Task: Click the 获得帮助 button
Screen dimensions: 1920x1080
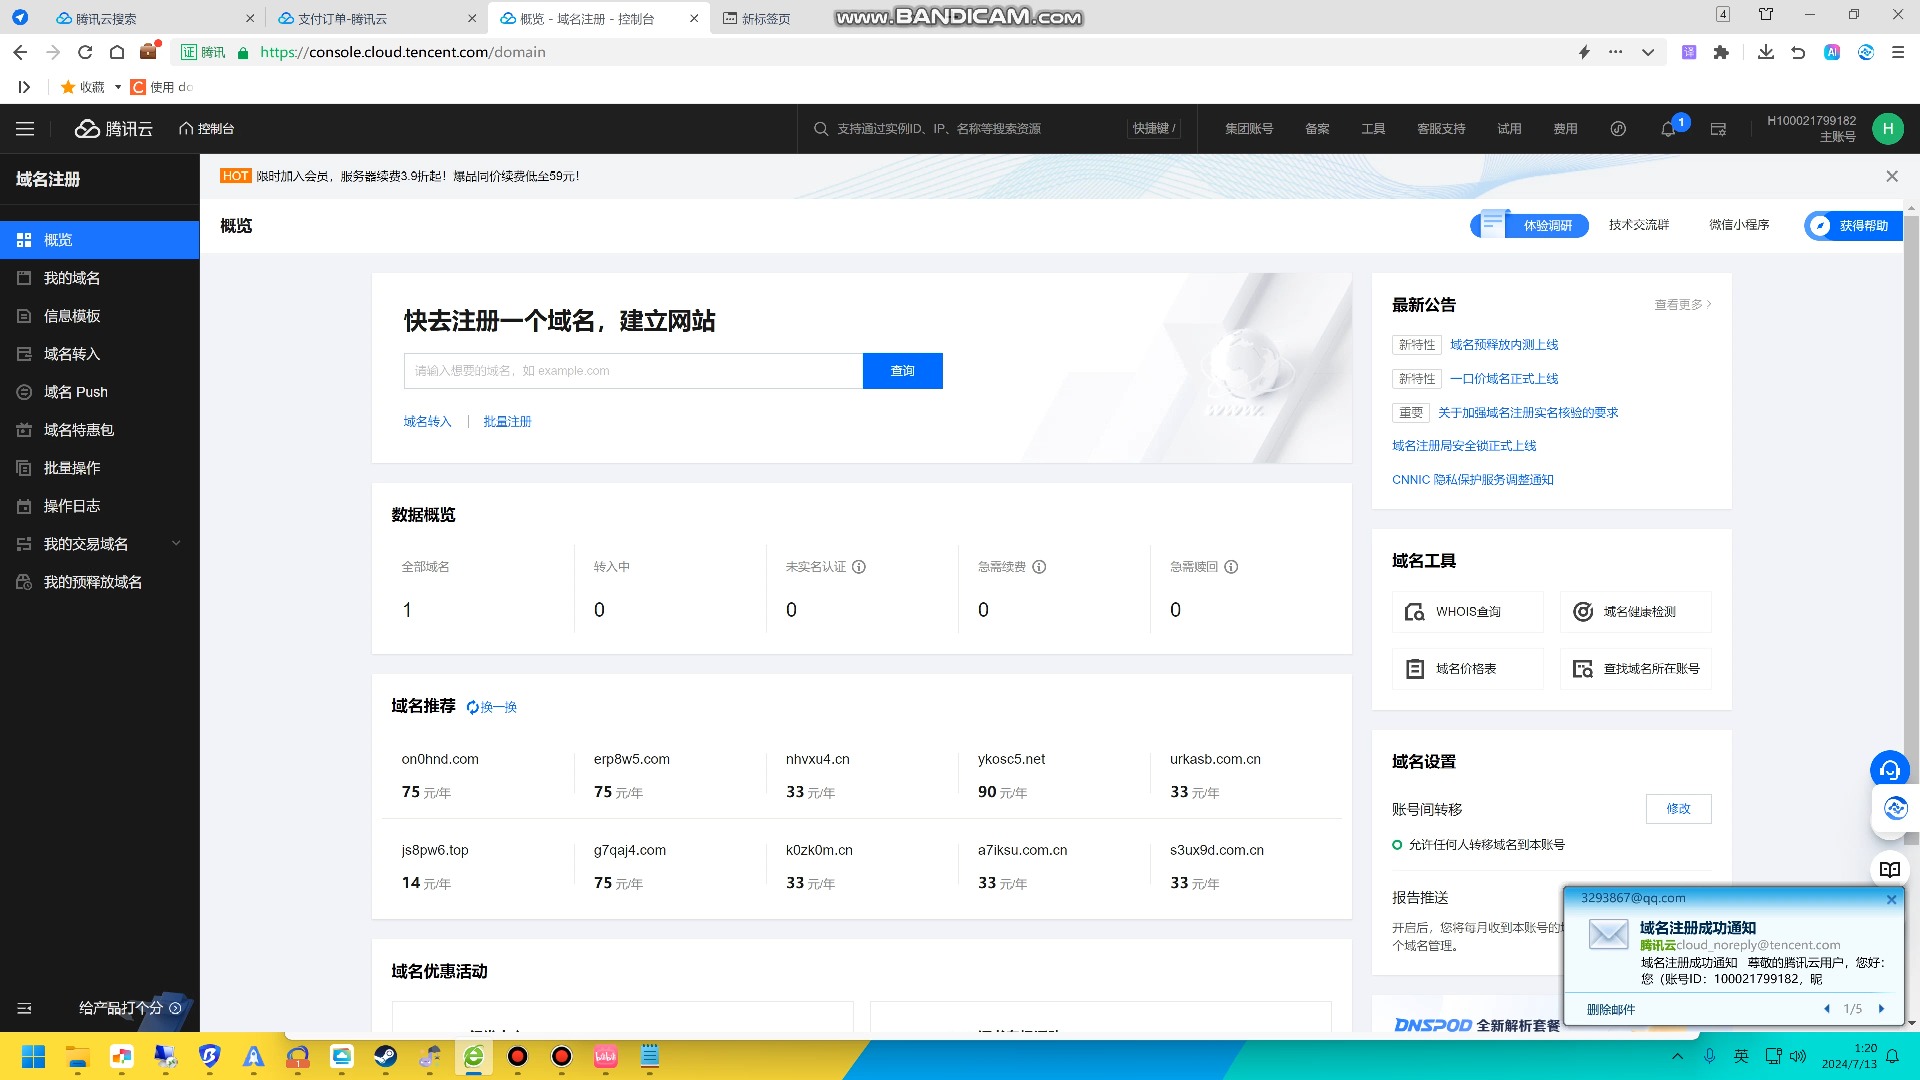Action: tap(1853, 226)
